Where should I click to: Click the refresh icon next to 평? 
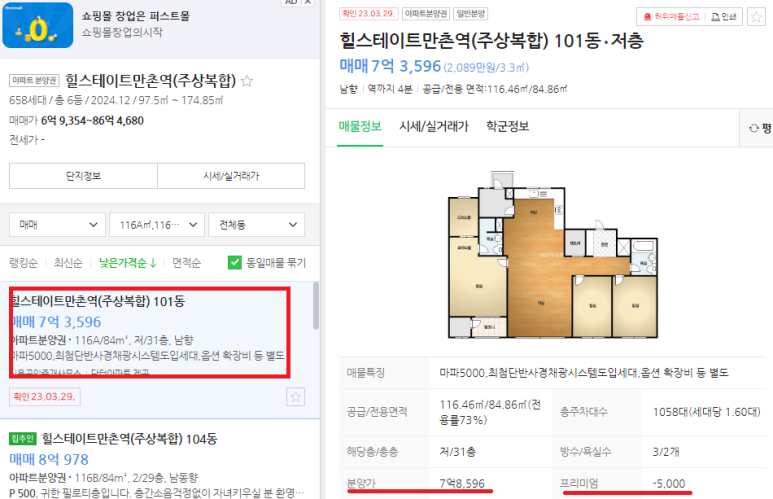tap(753, 128)
